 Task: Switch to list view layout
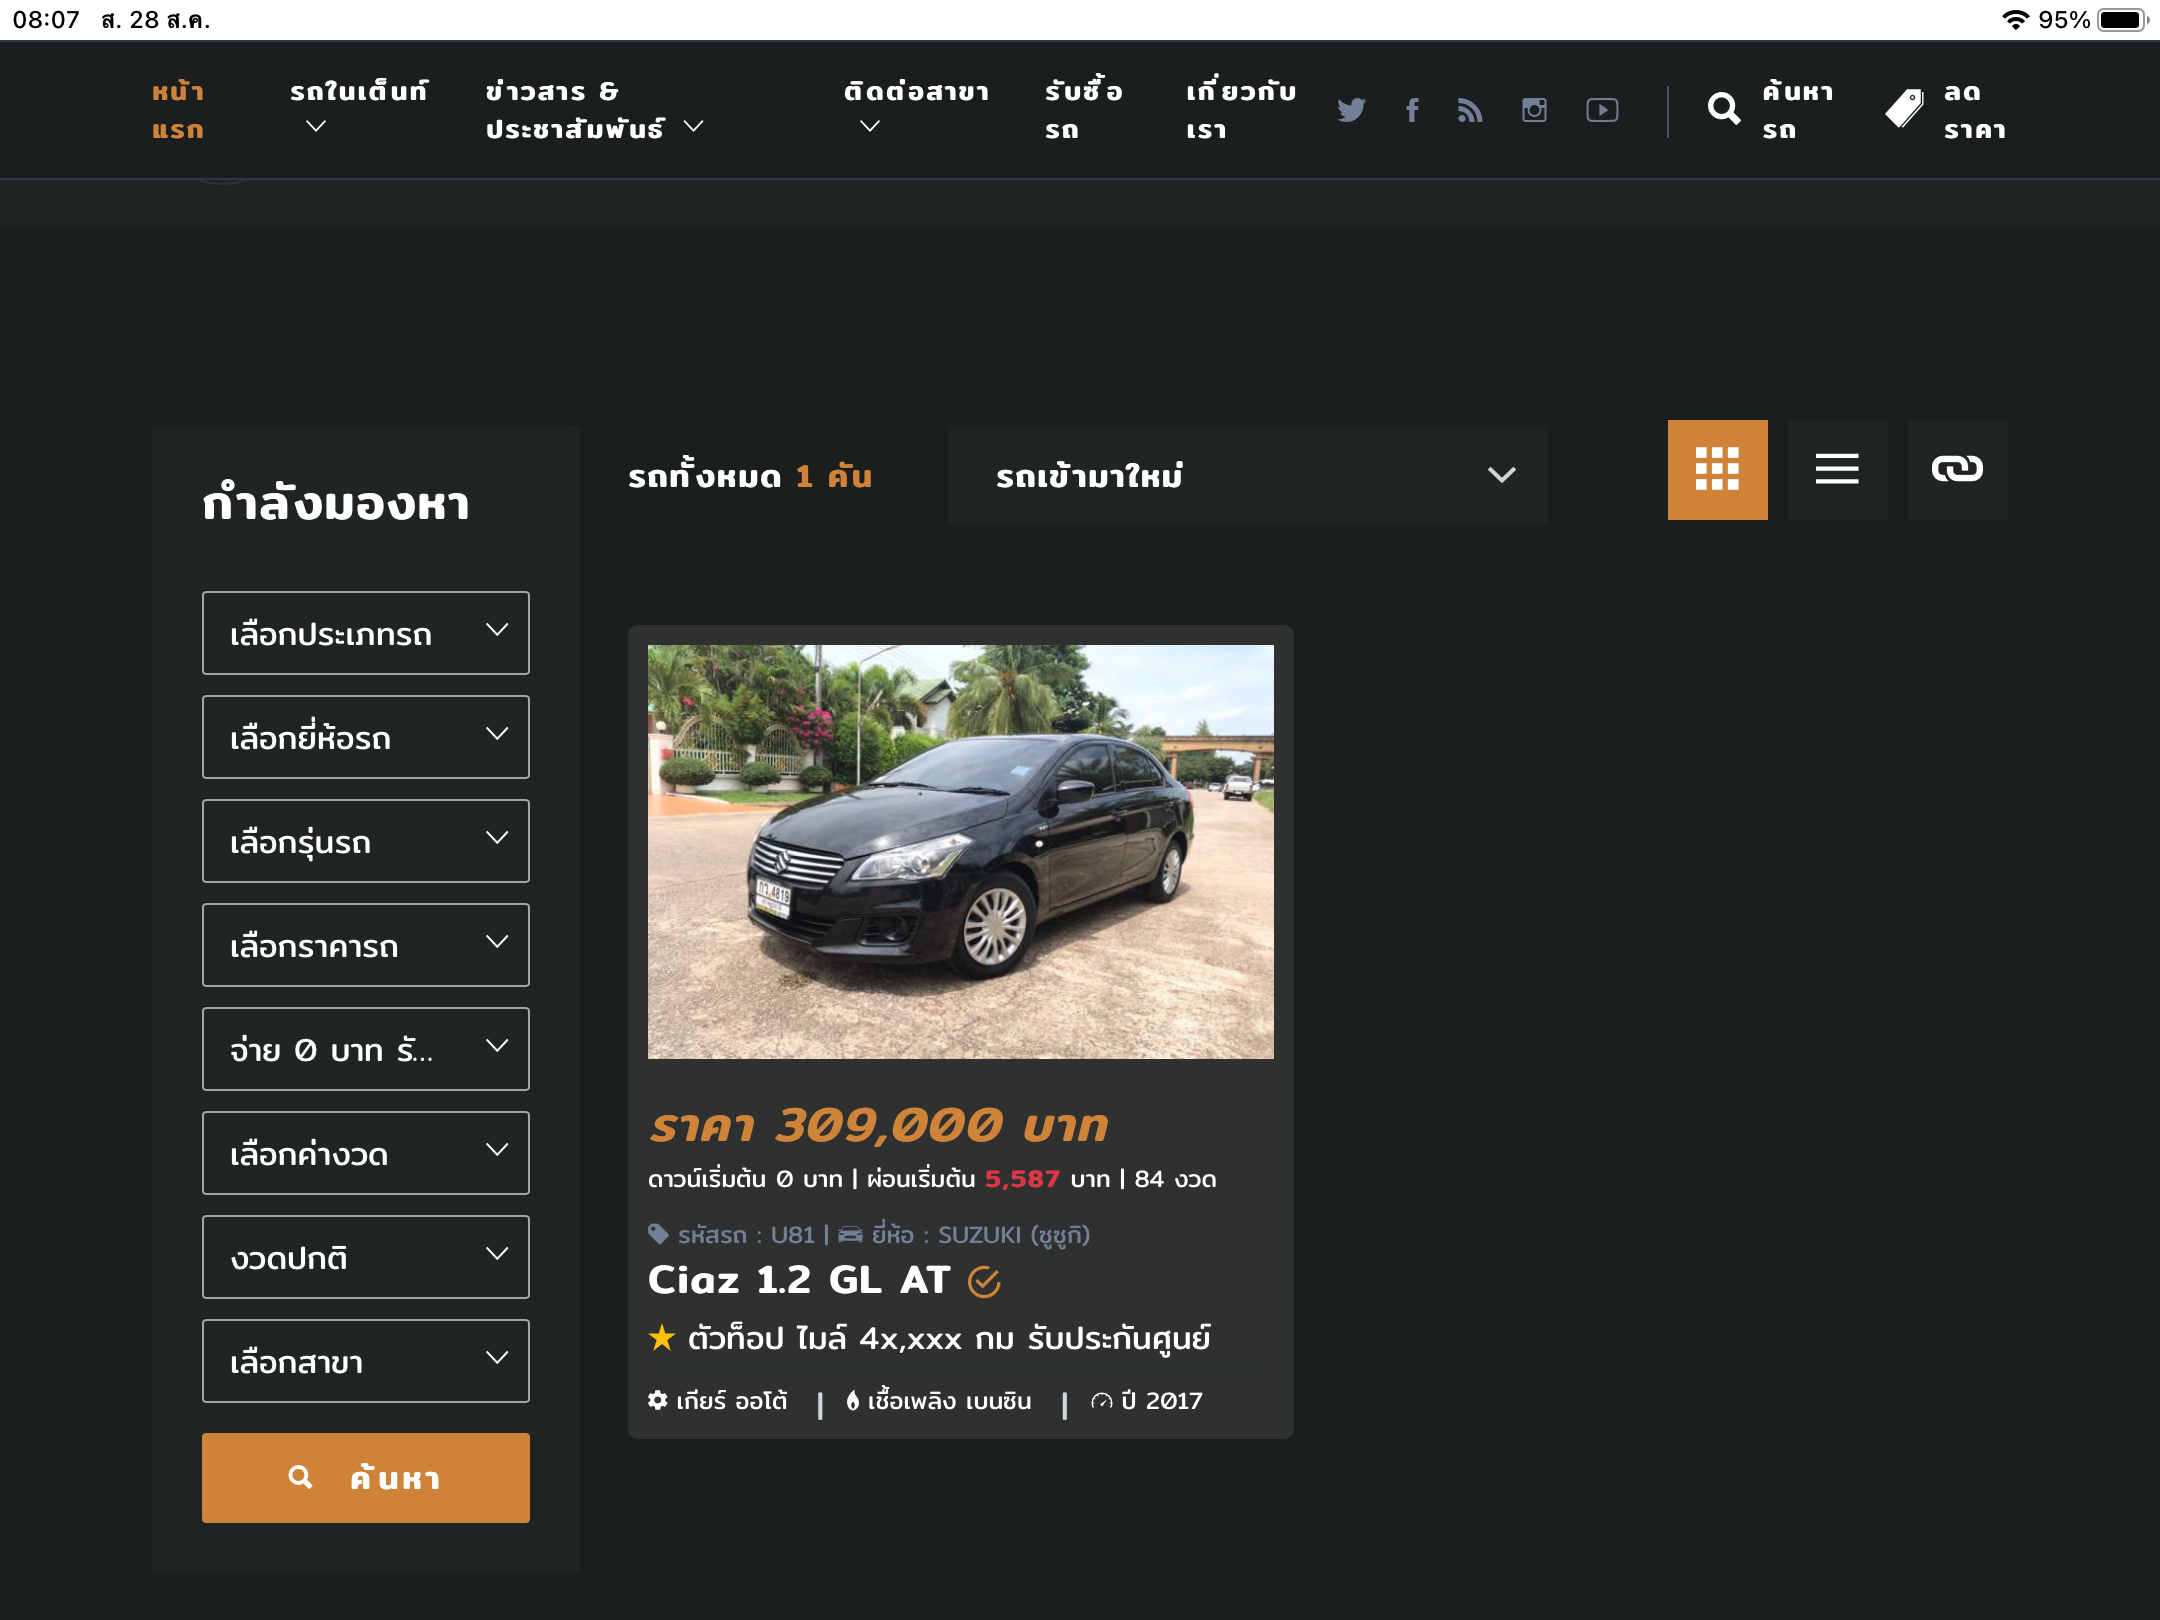tap(1837, 469)
